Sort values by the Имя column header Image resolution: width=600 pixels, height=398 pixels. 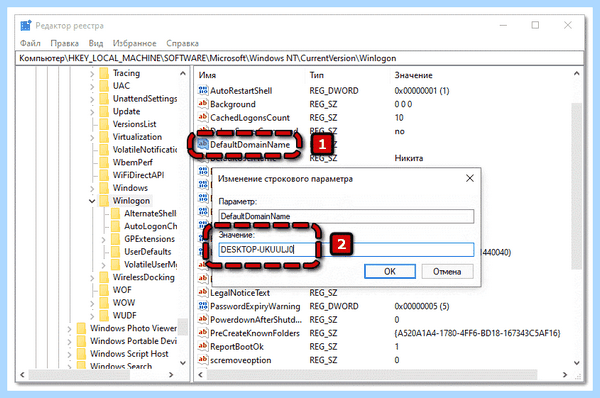point(207,75)
